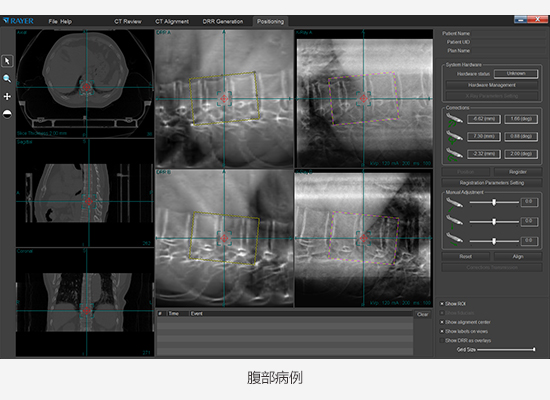
Task: Clear the event log list
Action: tap(423, 314)
